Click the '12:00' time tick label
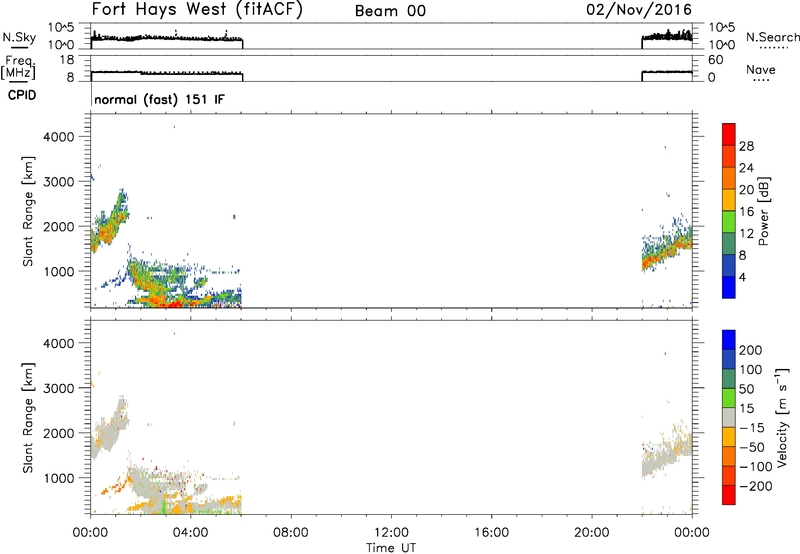Image resolution: width=800 pixels, height=554 pixels. pyautogui.click(x=391, y=533)
